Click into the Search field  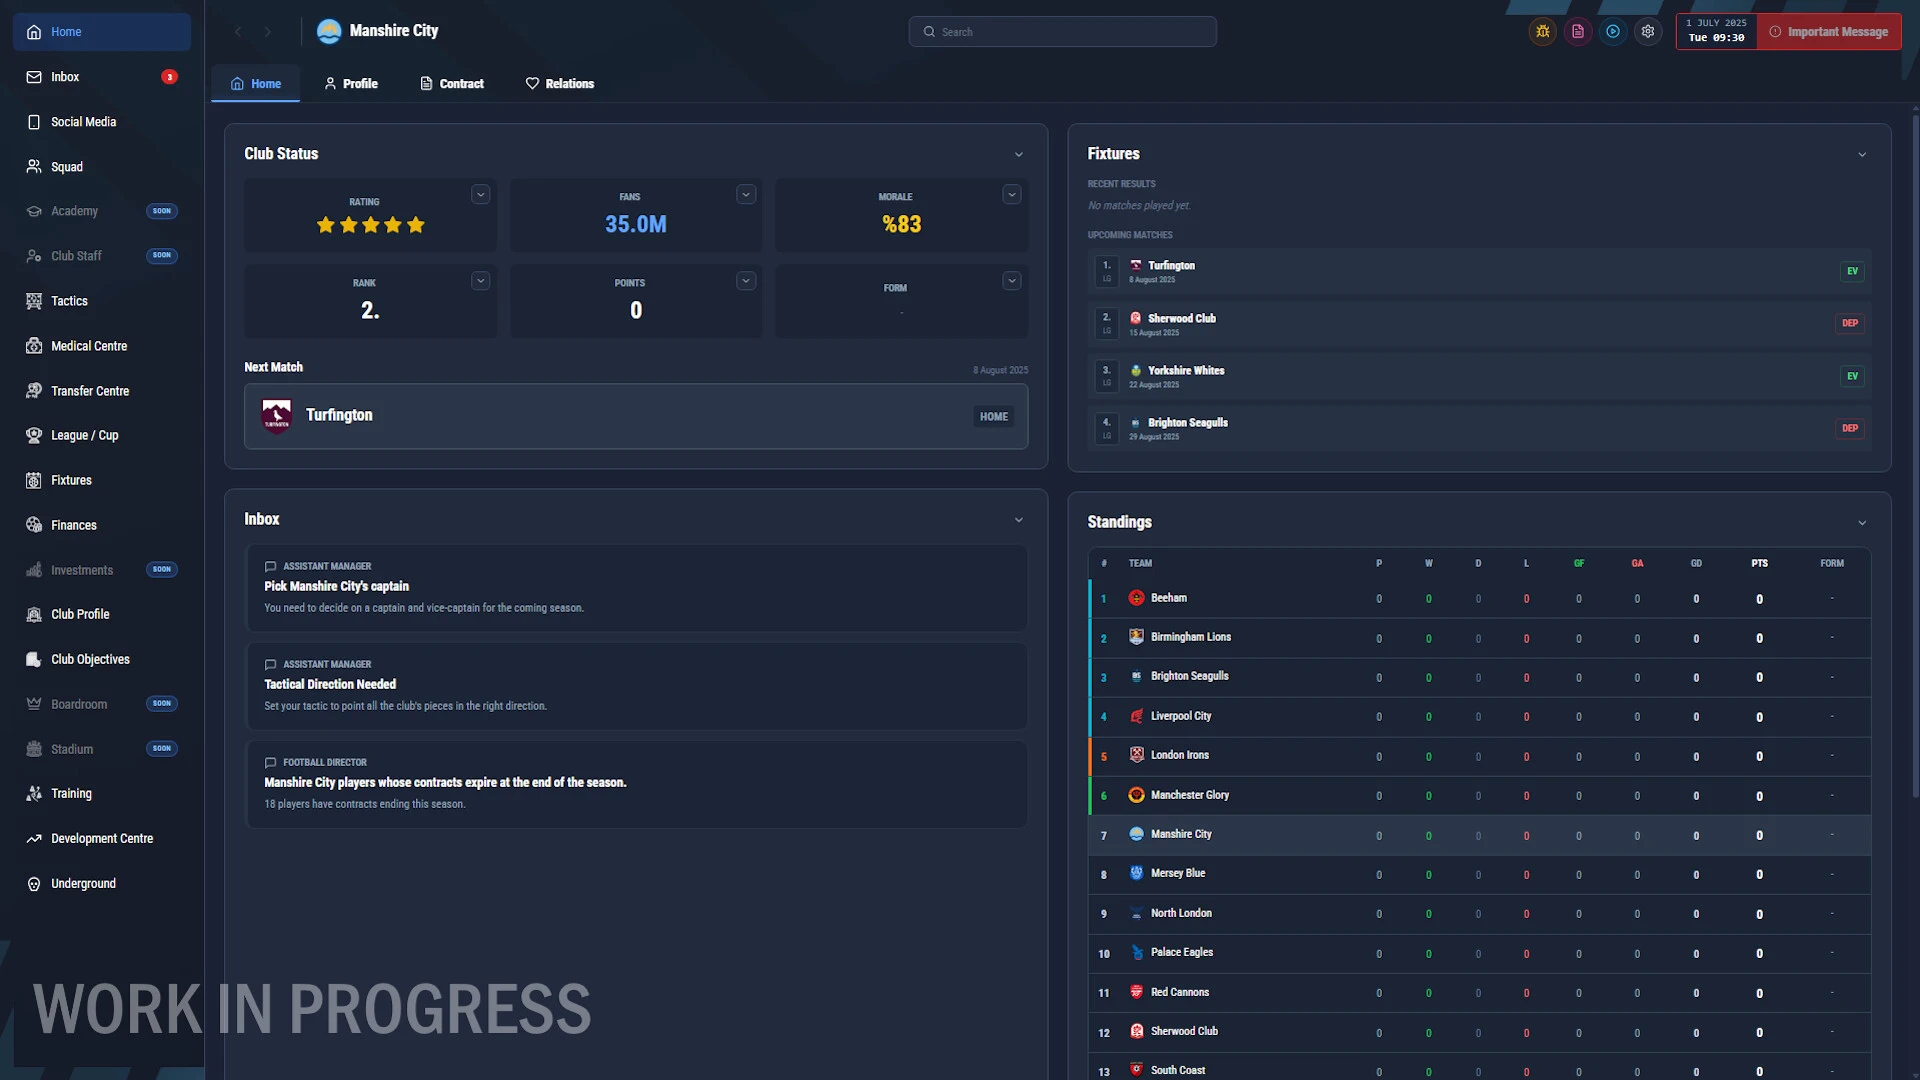tap(1063, 32)
